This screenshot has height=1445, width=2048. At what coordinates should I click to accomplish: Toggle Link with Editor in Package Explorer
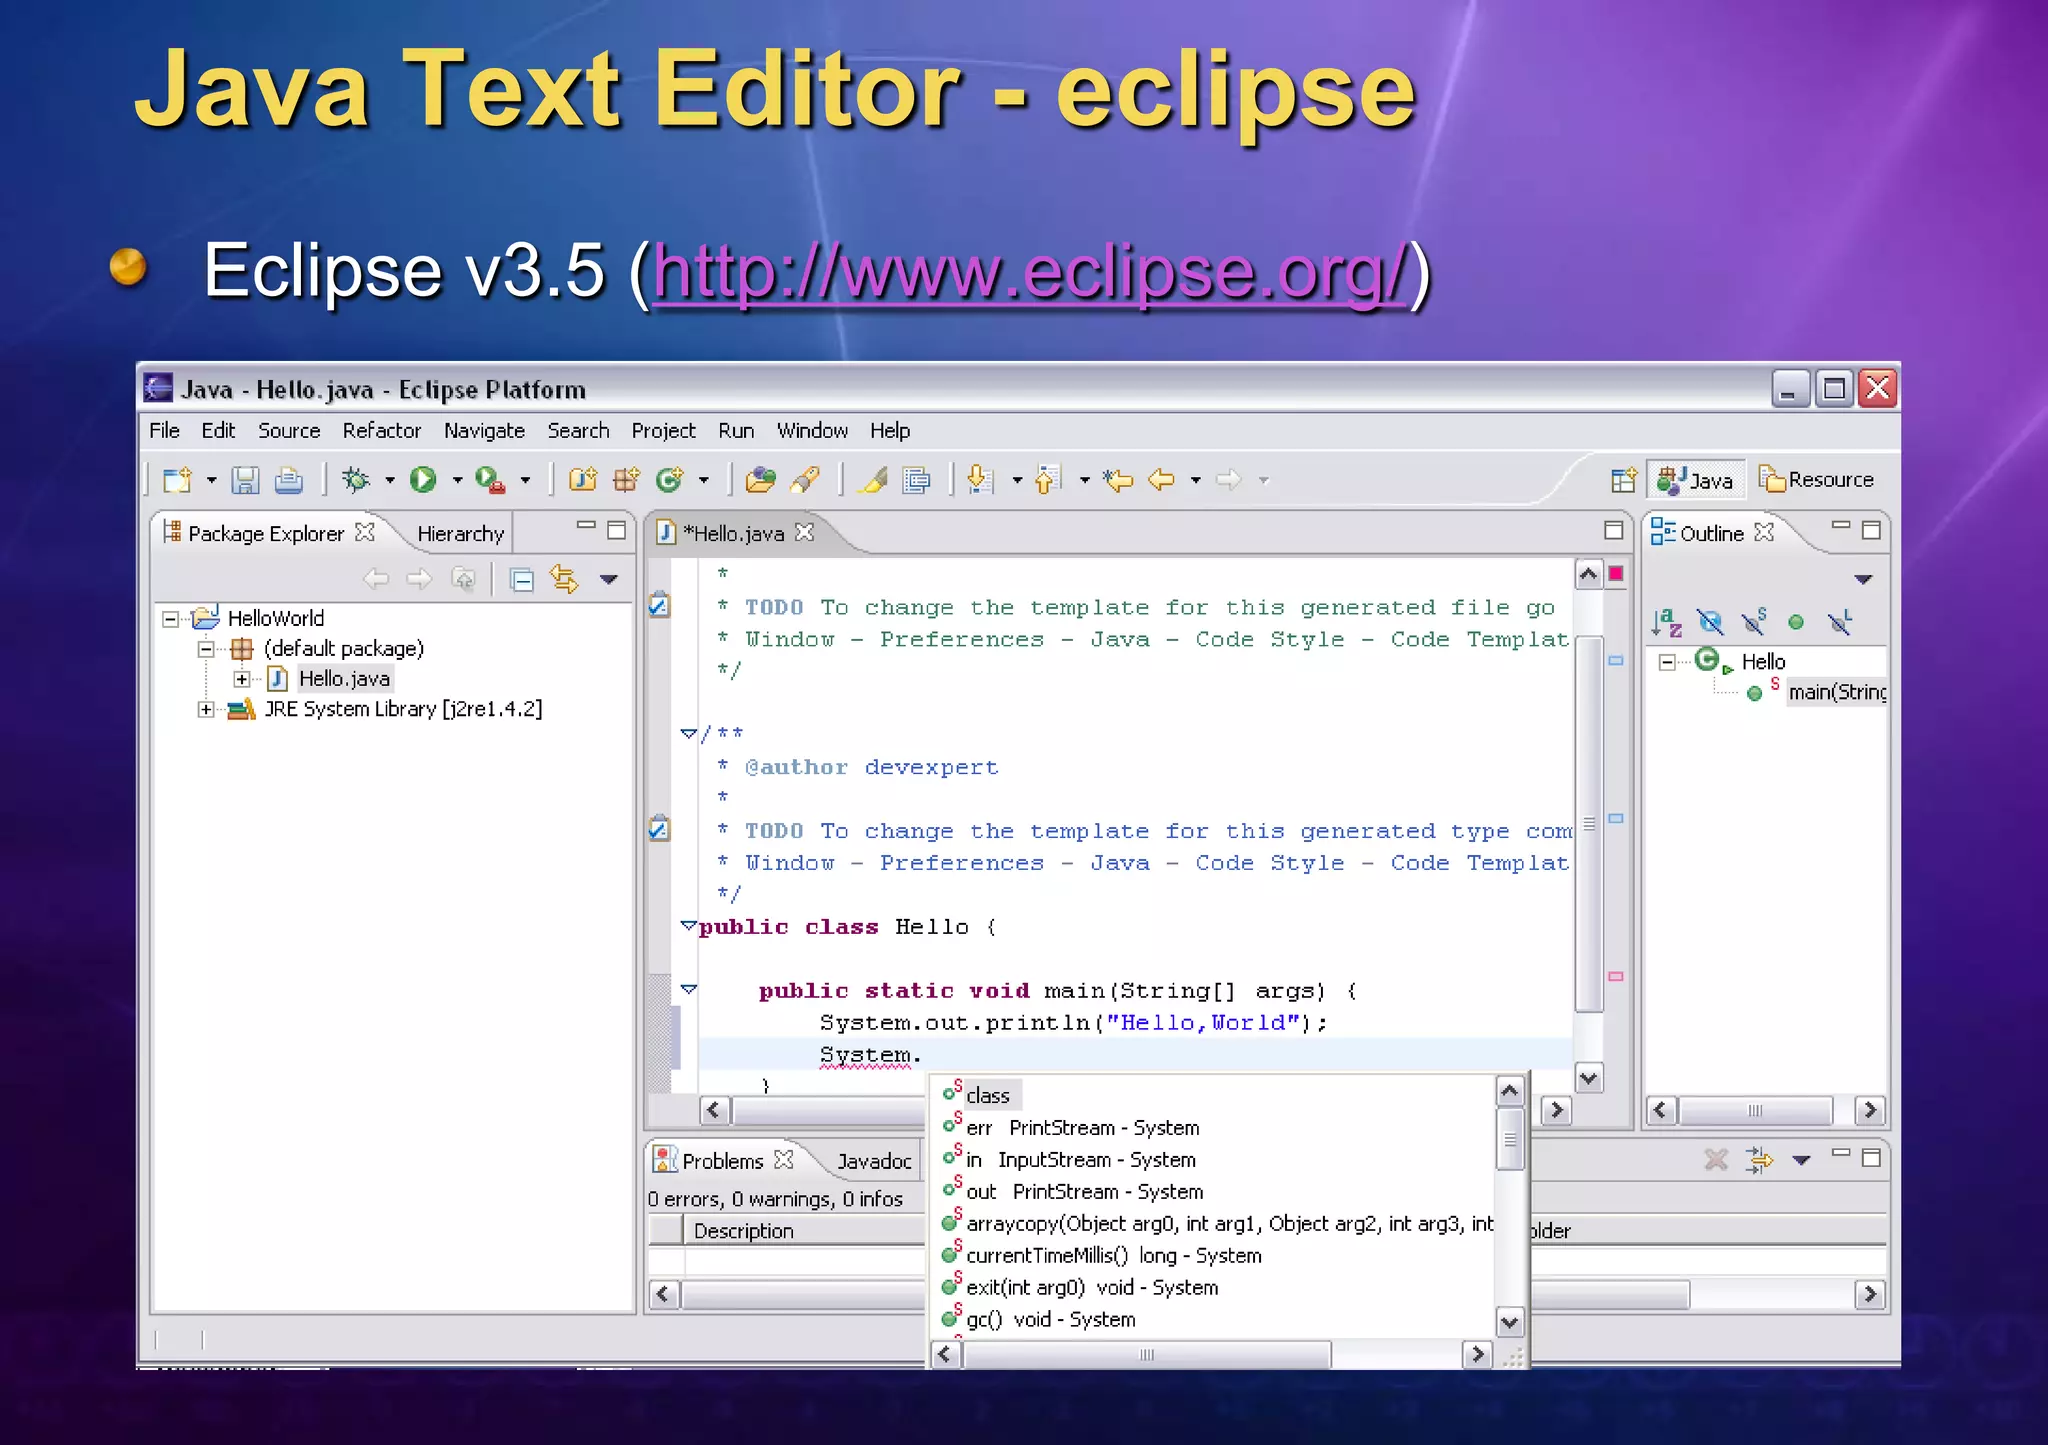(565, 579)
